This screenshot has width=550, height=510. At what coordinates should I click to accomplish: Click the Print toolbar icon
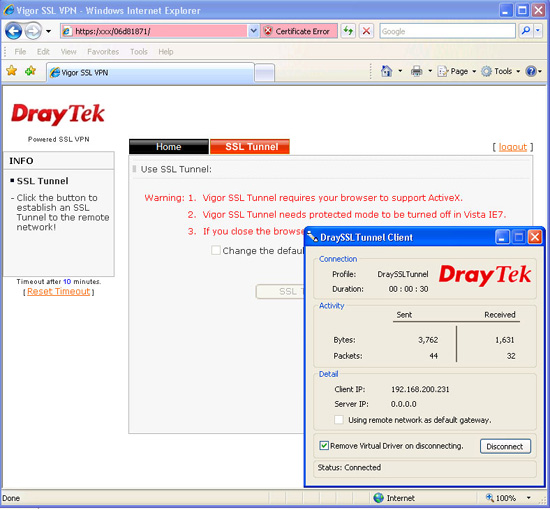pyautogui.click(x=416, y=71)
